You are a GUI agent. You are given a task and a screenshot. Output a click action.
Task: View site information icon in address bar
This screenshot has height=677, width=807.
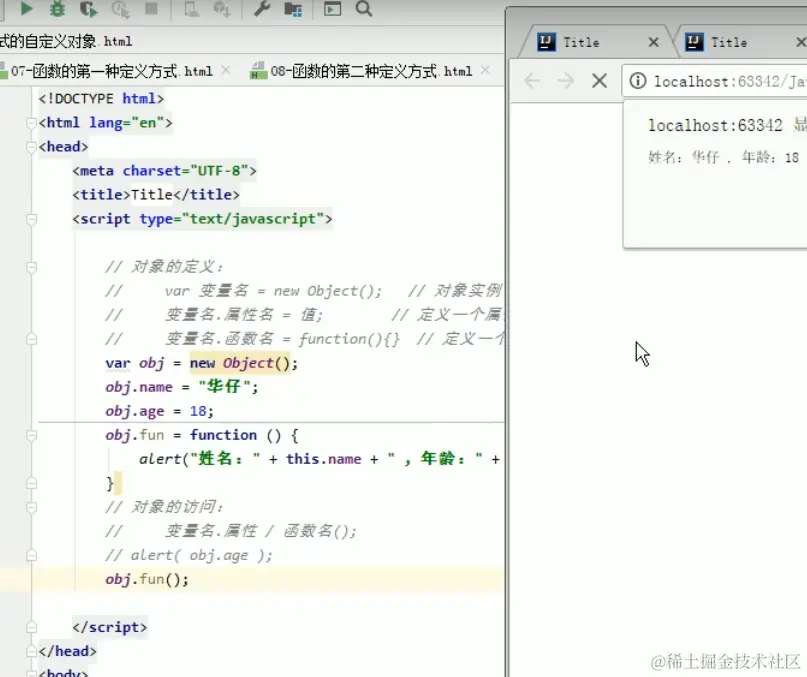638,81
